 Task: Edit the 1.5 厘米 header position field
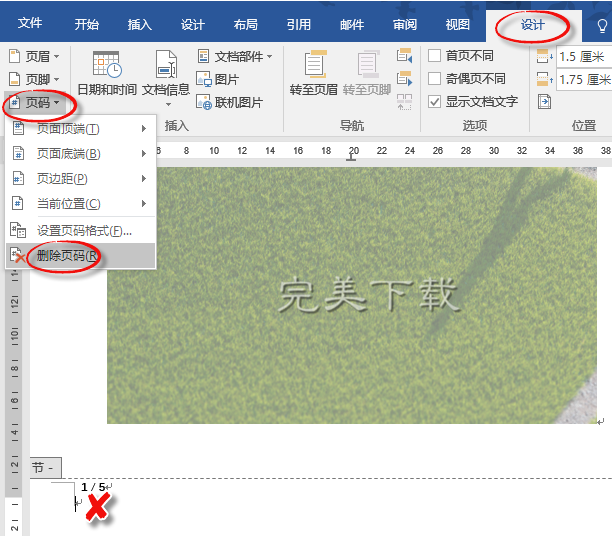pyautogui.click(x=584, y=57)
